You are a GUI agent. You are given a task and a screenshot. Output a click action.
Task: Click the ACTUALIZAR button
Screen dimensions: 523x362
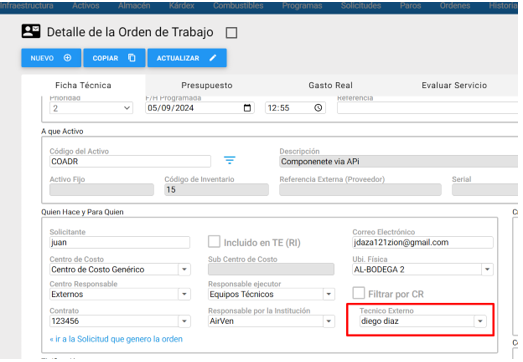tap(187, 58)
